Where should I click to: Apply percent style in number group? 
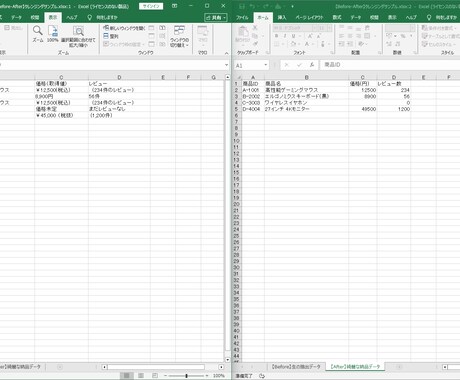point(403,36)
